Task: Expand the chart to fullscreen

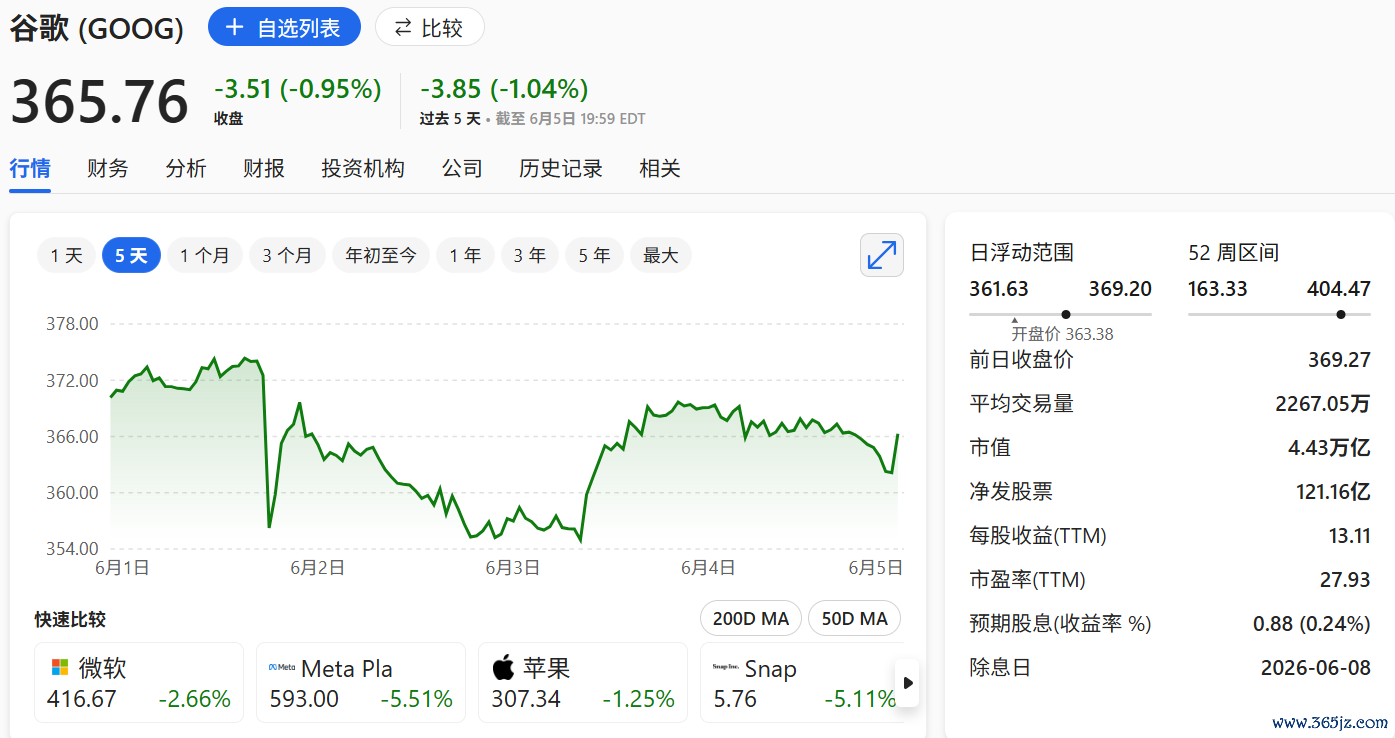Action: pyautogui.click(x=882, y=255)
